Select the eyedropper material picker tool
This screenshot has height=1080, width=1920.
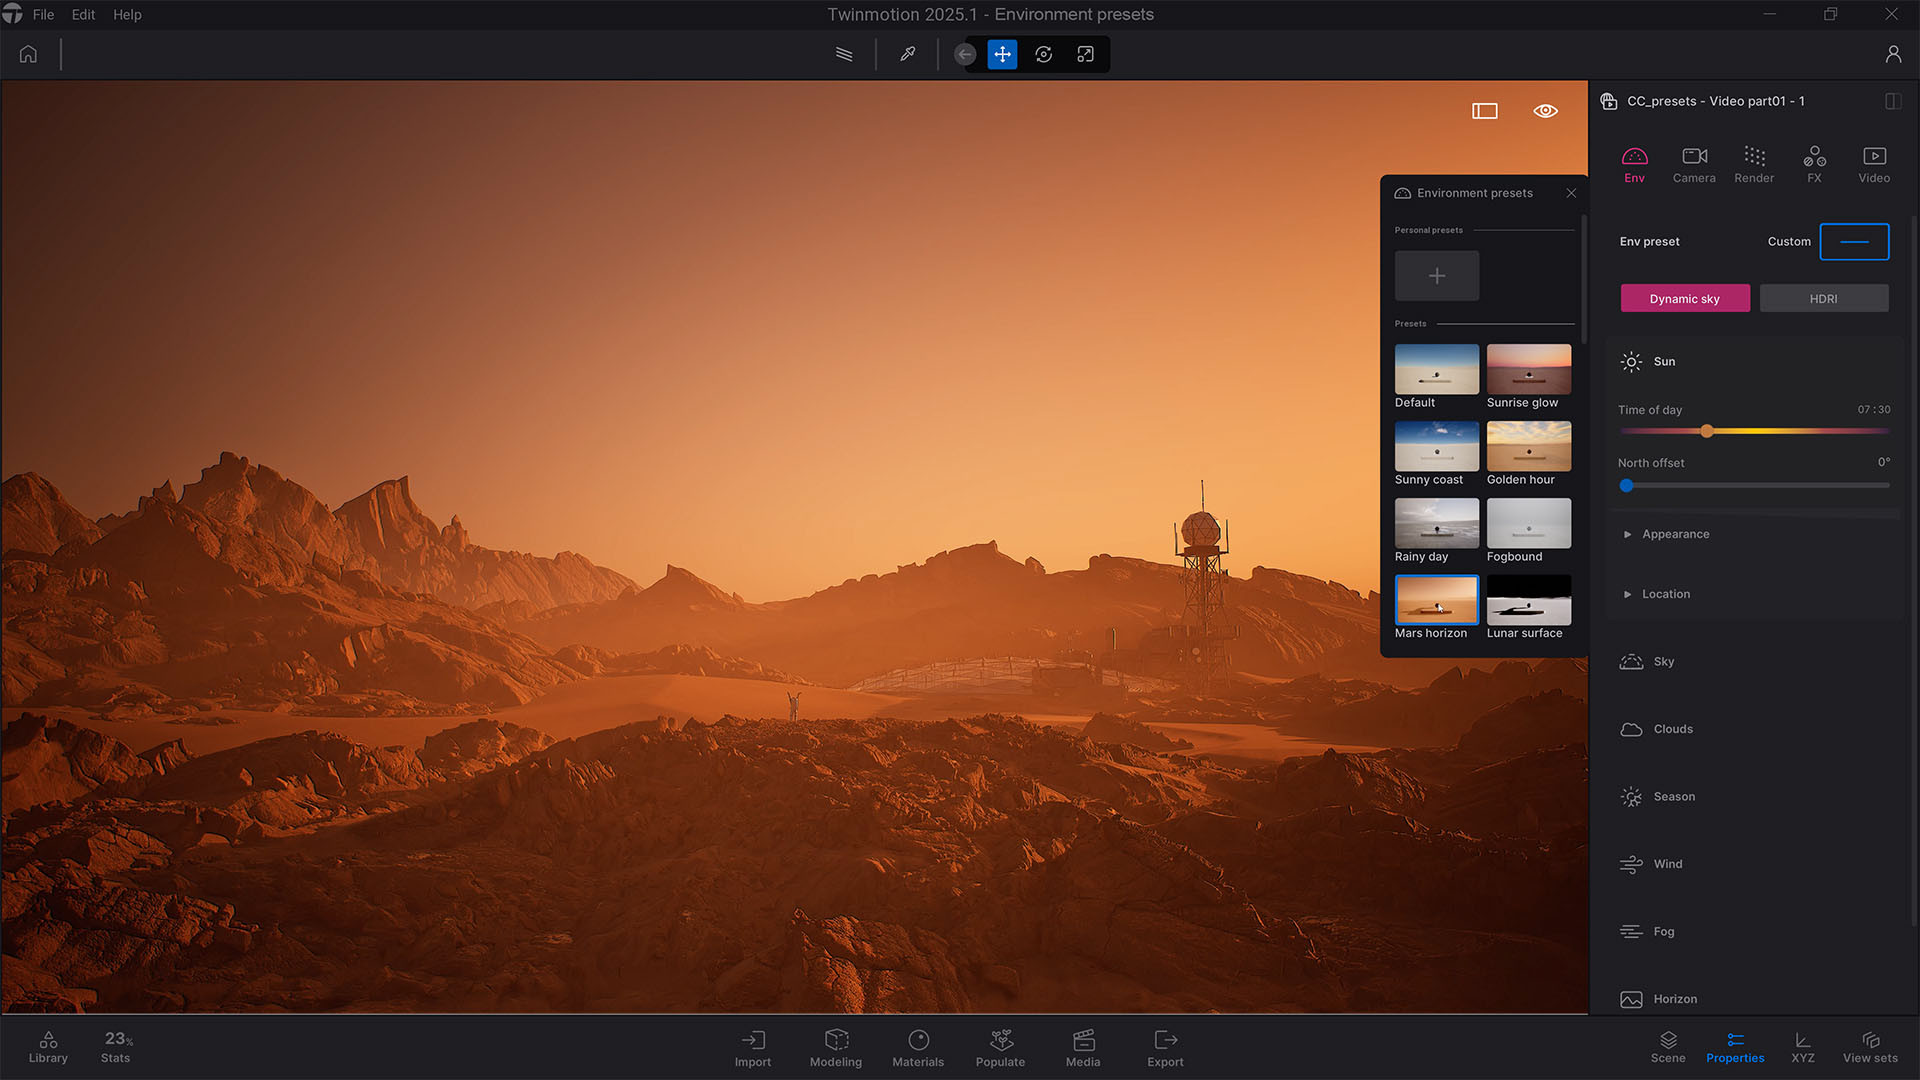tap(907, 54)
